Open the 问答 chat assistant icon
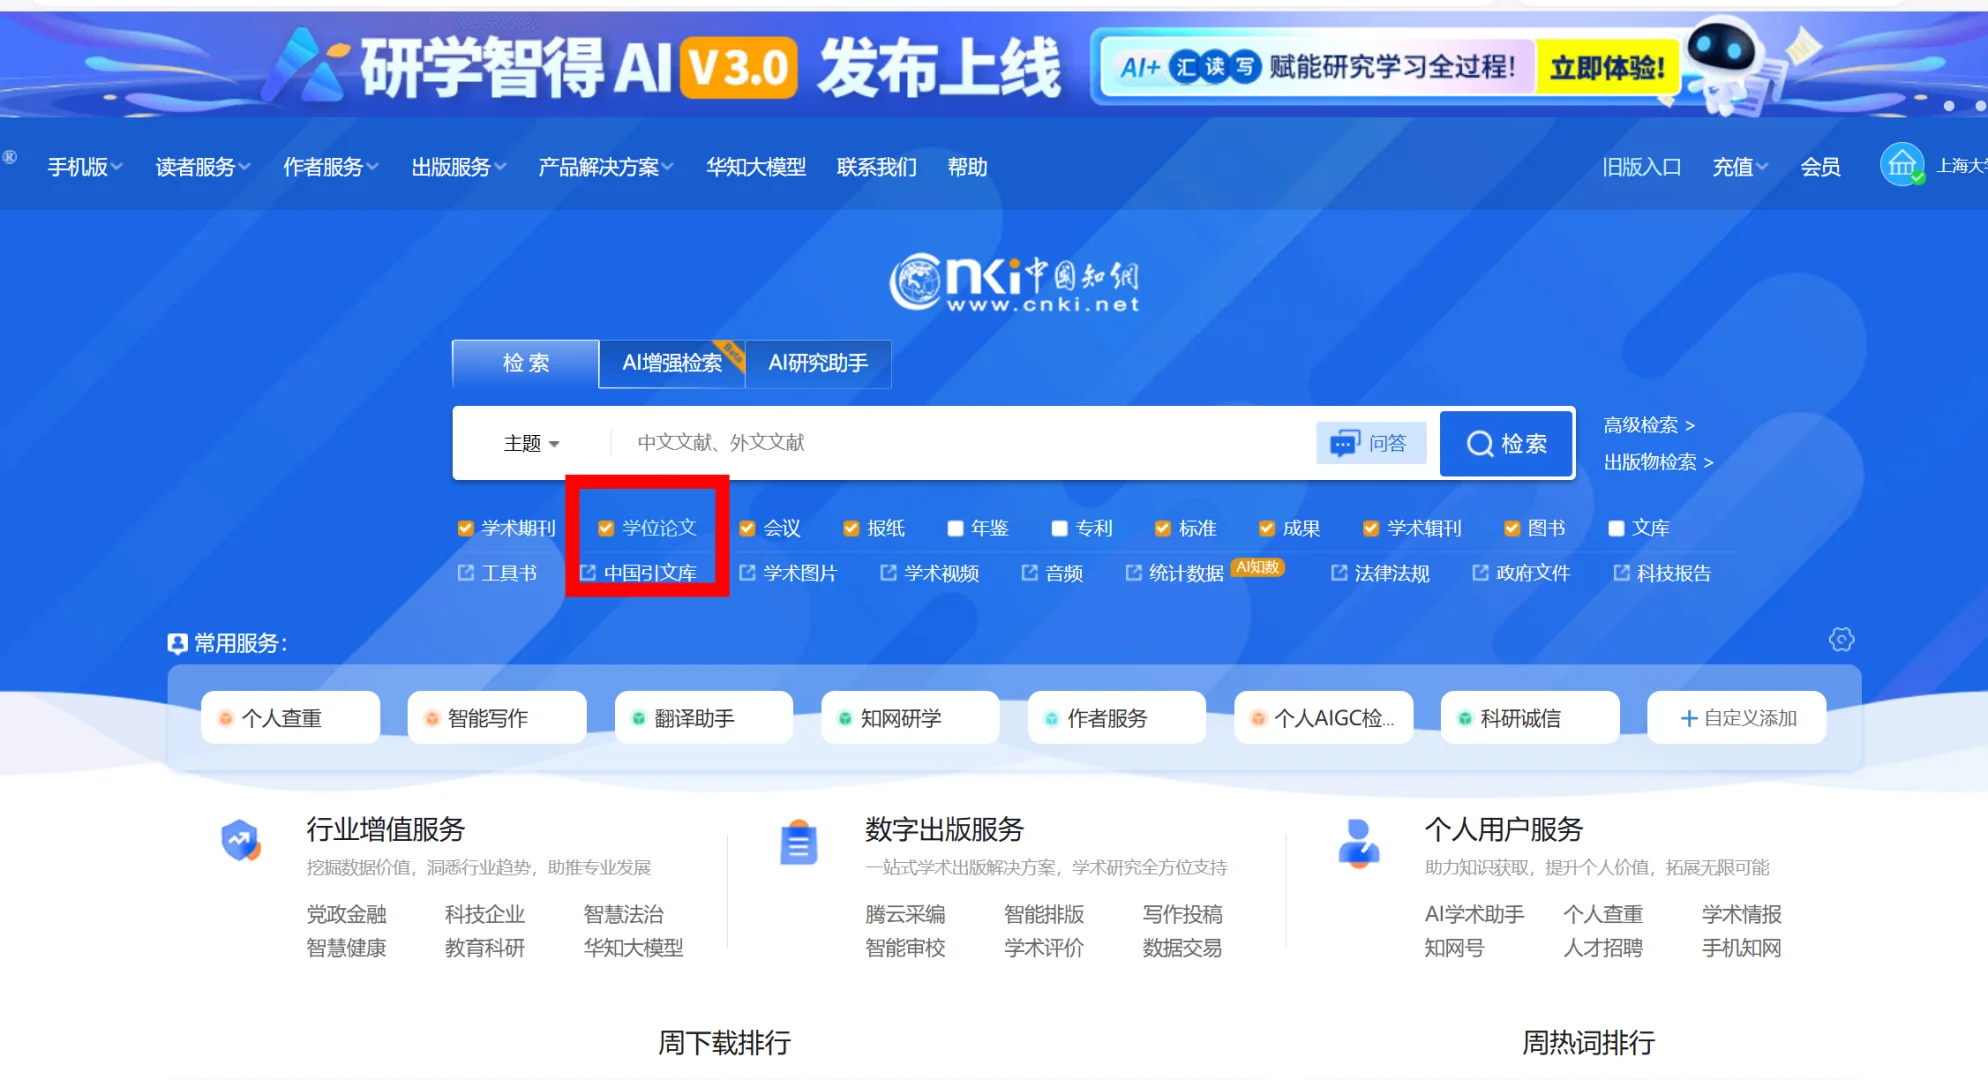The image size is (1988, 1080). click(x=1370, y=443)
